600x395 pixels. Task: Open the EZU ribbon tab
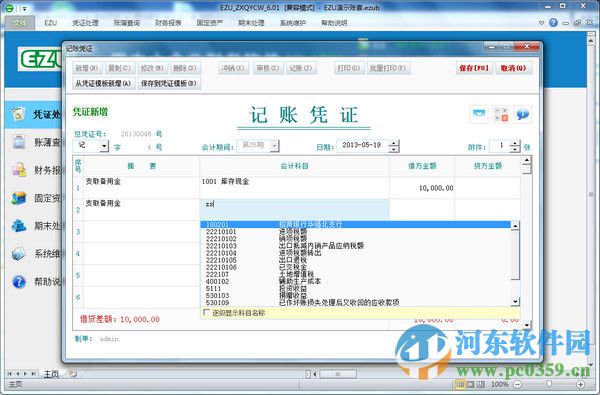click(51, 23)
